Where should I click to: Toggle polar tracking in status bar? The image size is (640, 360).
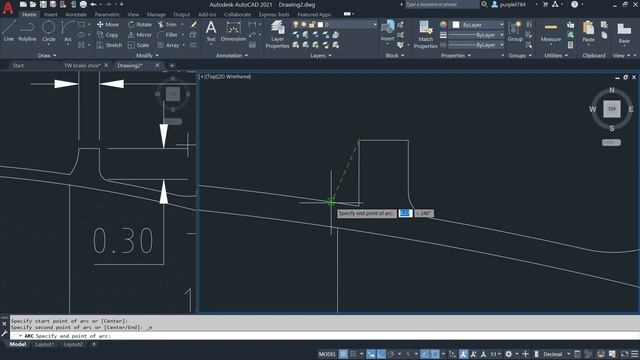click(x=391, y=354)
